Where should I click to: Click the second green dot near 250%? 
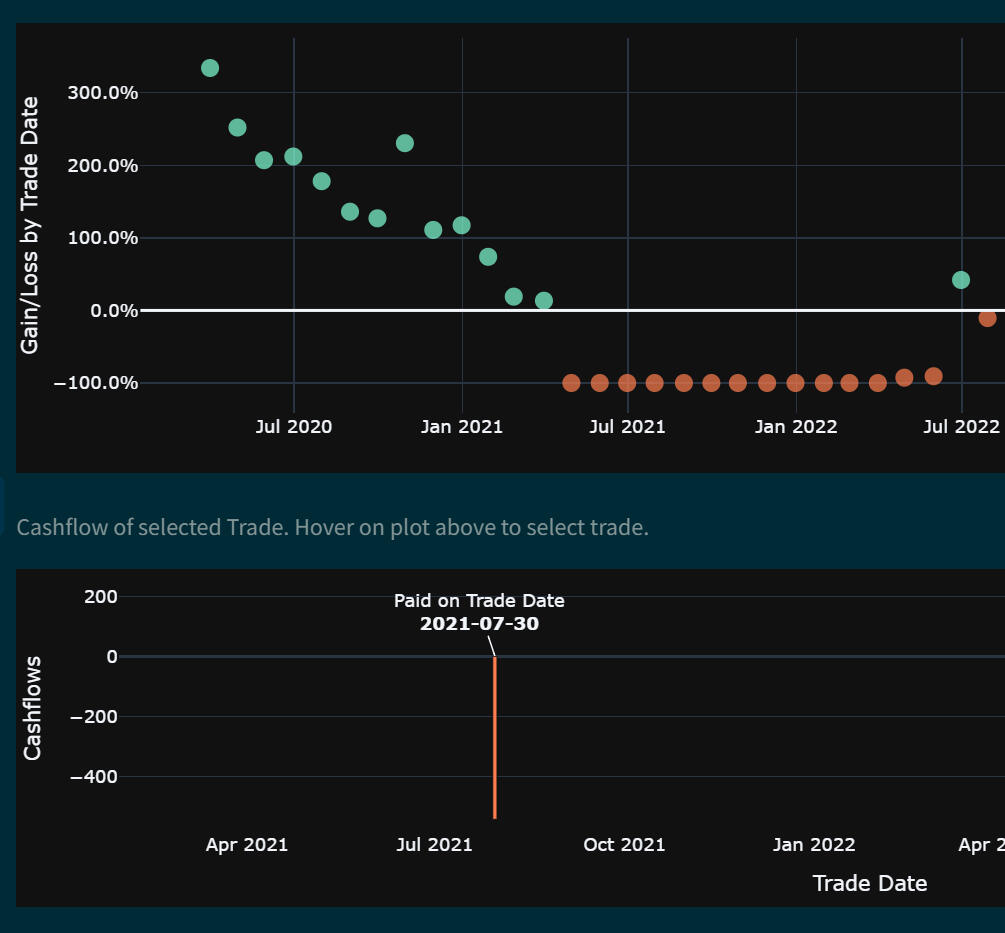coord(237,128)
